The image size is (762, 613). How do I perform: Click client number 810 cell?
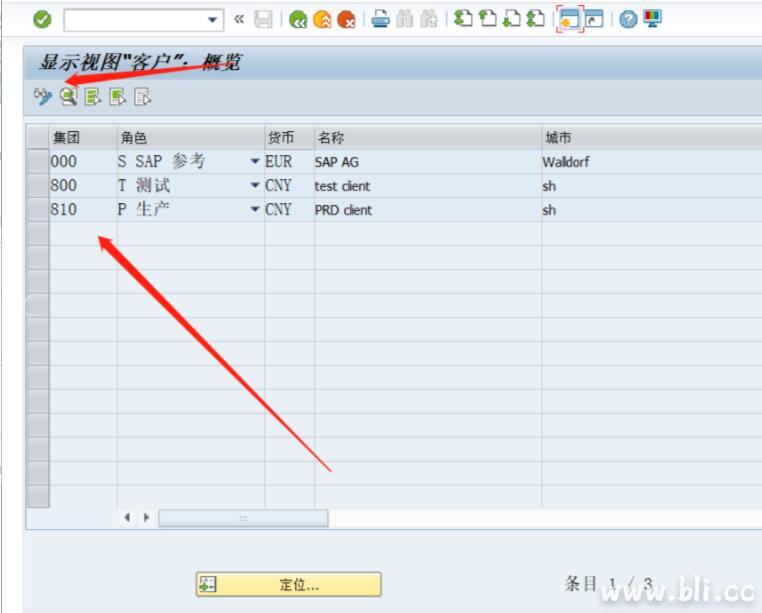click(x=83, y=210)
